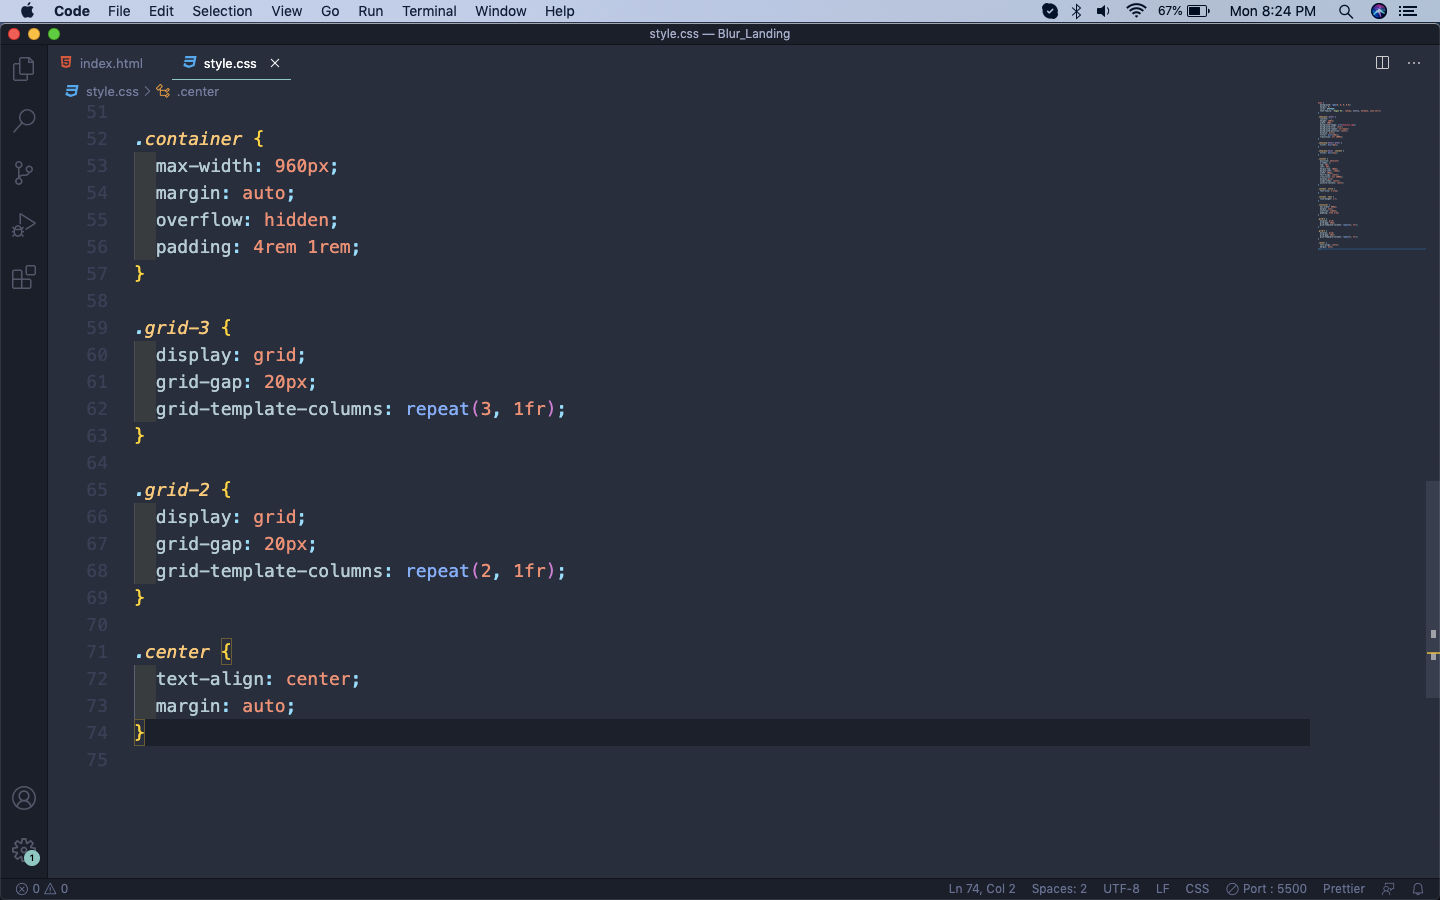Click the .grid-3 selector on line 59
Screen dimensions: 1440x900
coord(172,328)
